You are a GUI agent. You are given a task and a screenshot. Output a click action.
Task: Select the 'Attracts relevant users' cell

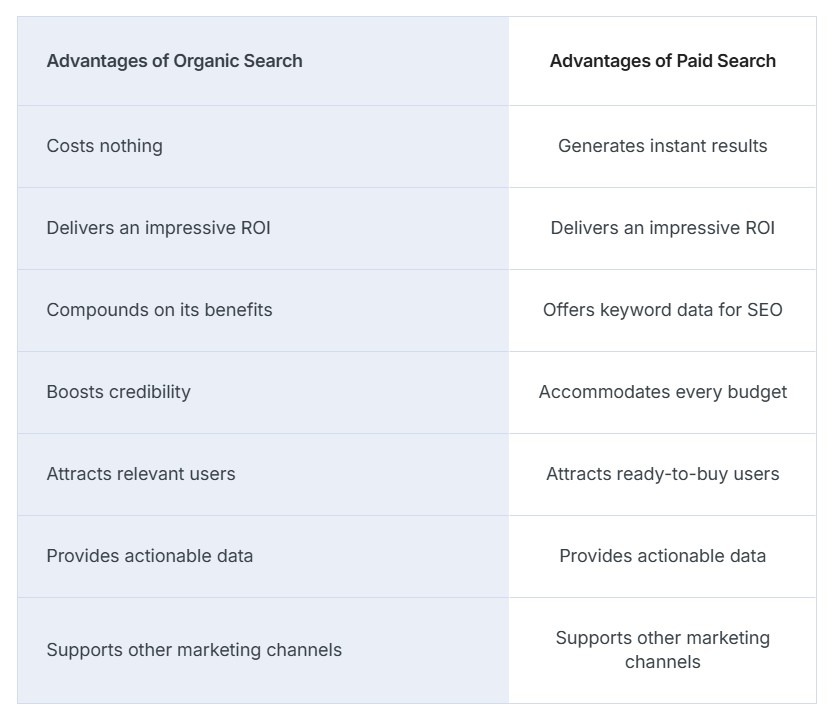(x=141, y=474)
